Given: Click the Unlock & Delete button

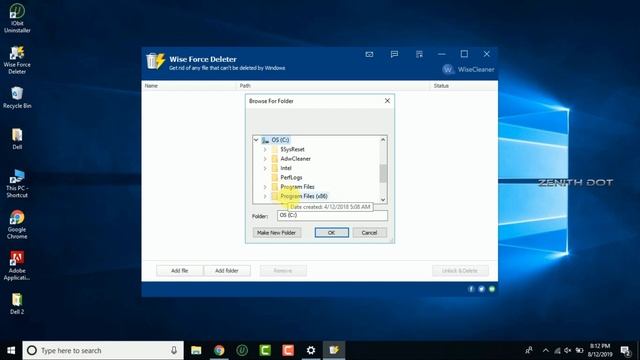Looking at the screenshot, I should click(x=460, y=271).
